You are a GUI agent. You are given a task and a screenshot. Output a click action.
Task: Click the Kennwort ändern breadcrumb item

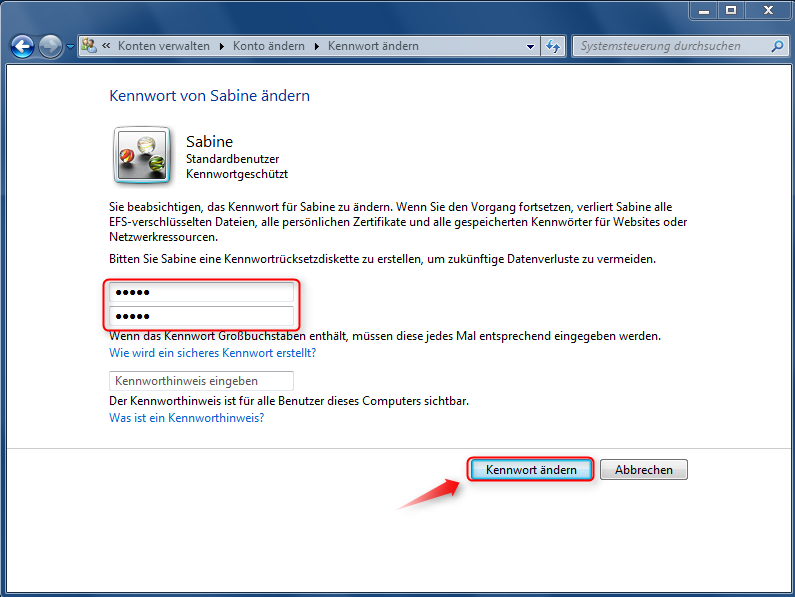[373, 47]
